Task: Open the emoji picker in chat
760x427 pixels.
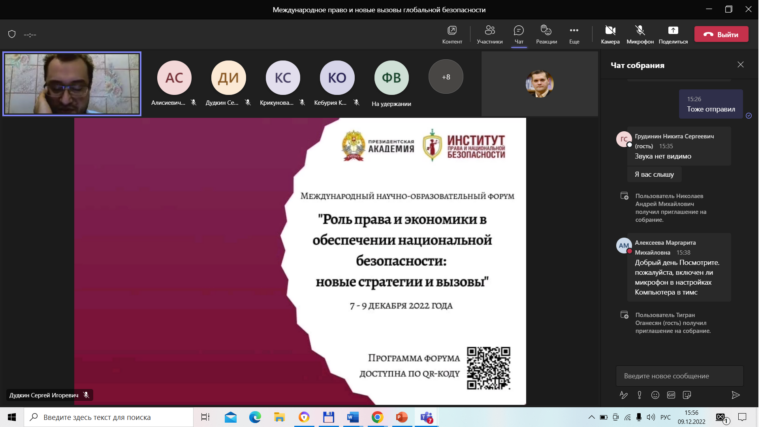Action: pyautogui.click(x=655, y=395)
